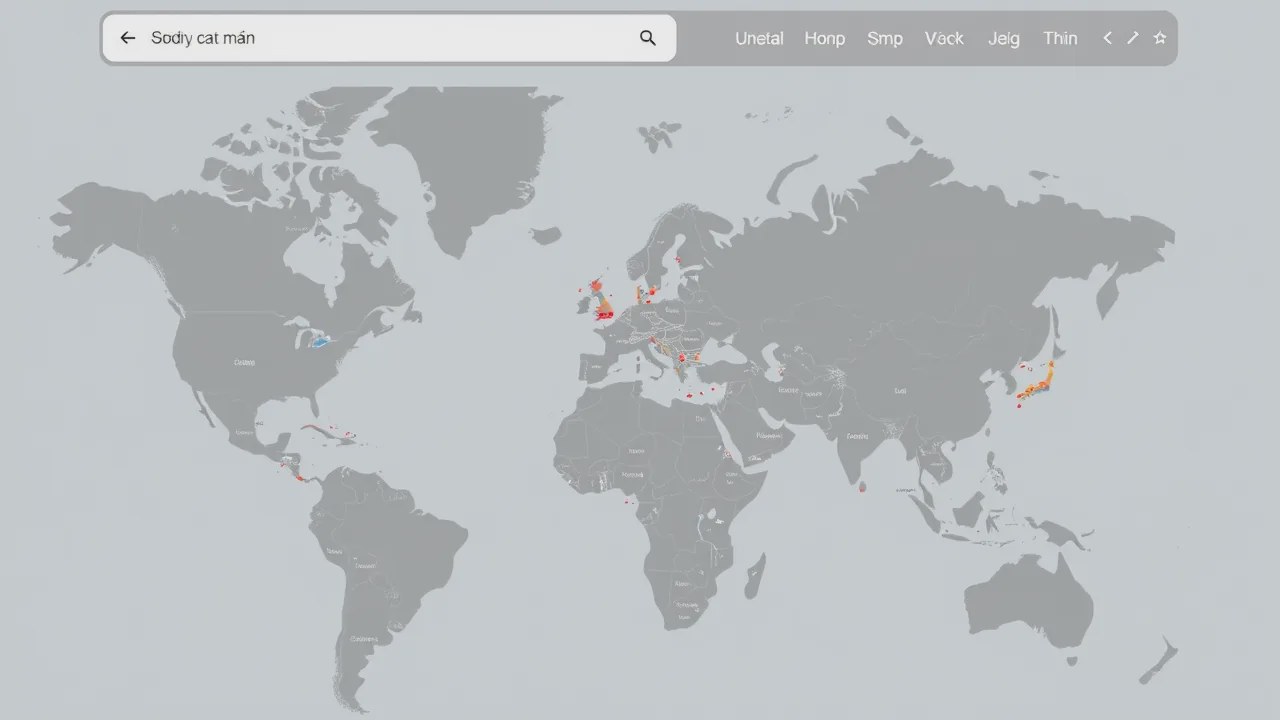Open the Vack tab
This screenshot has height=720, width=1280.
[944, 38]
